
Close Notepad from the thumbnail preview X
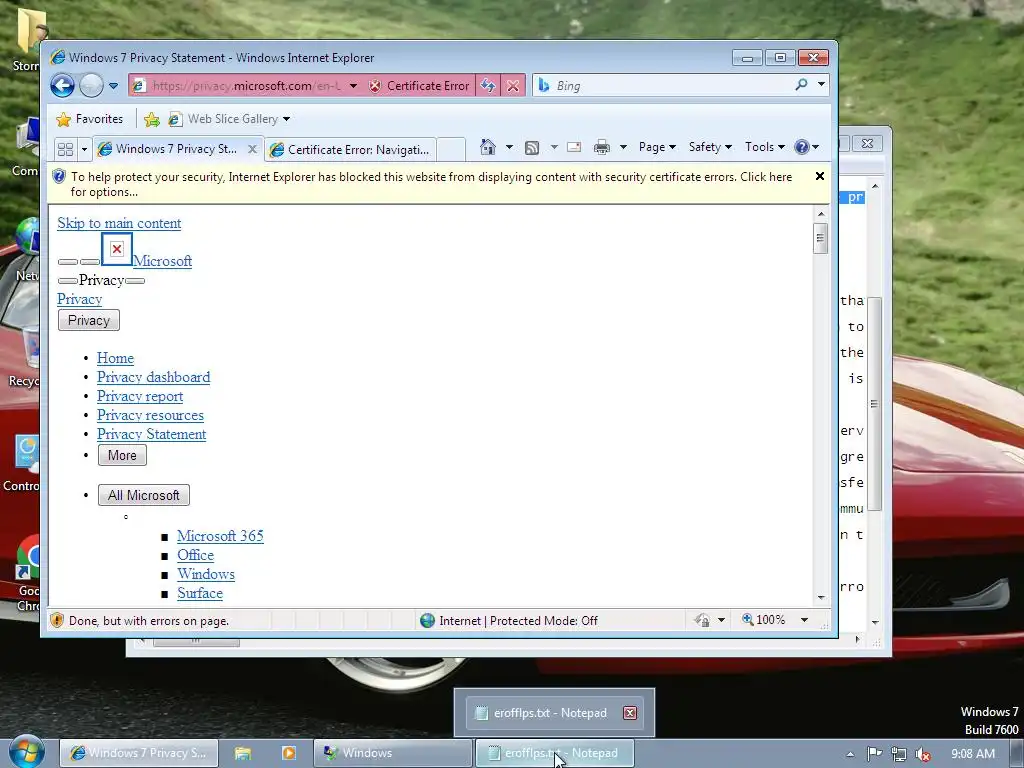click(x=630, y=713)
